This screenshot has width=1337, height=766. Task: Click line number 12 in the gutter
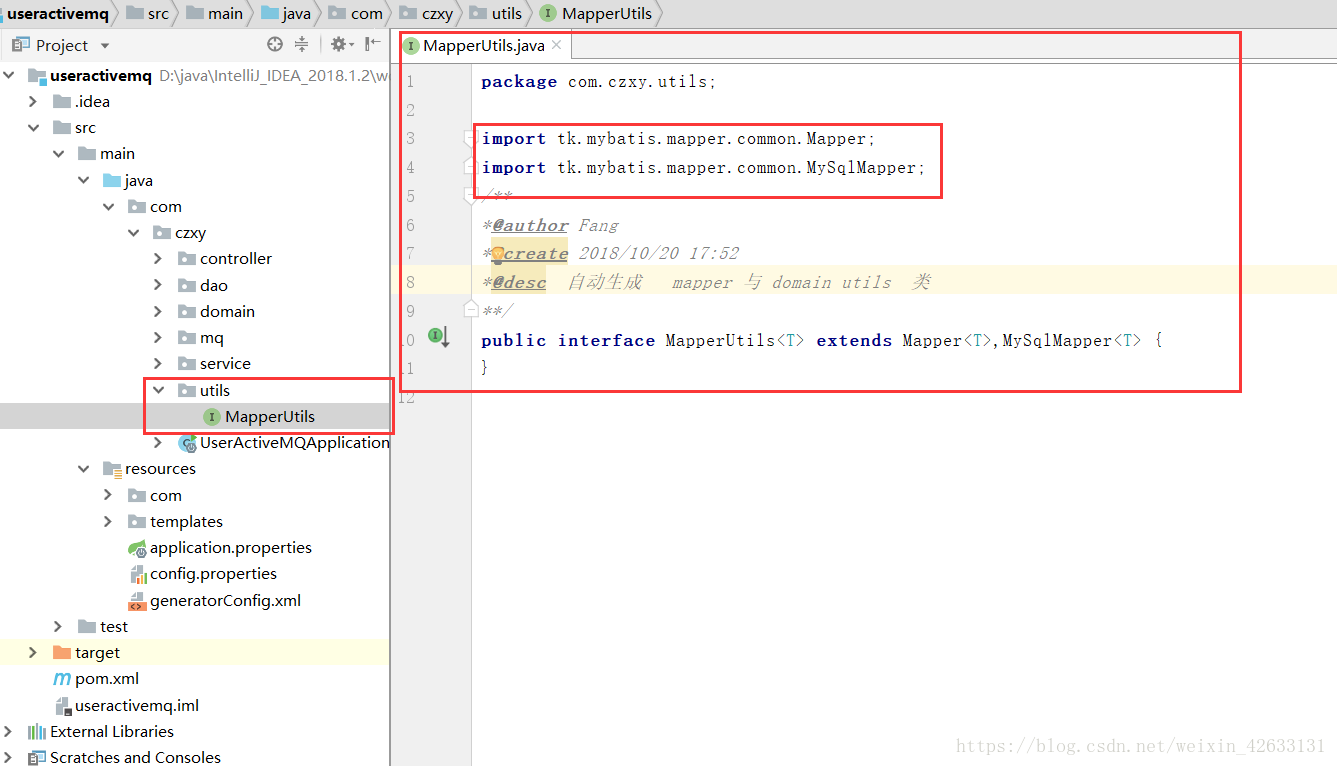406,396
